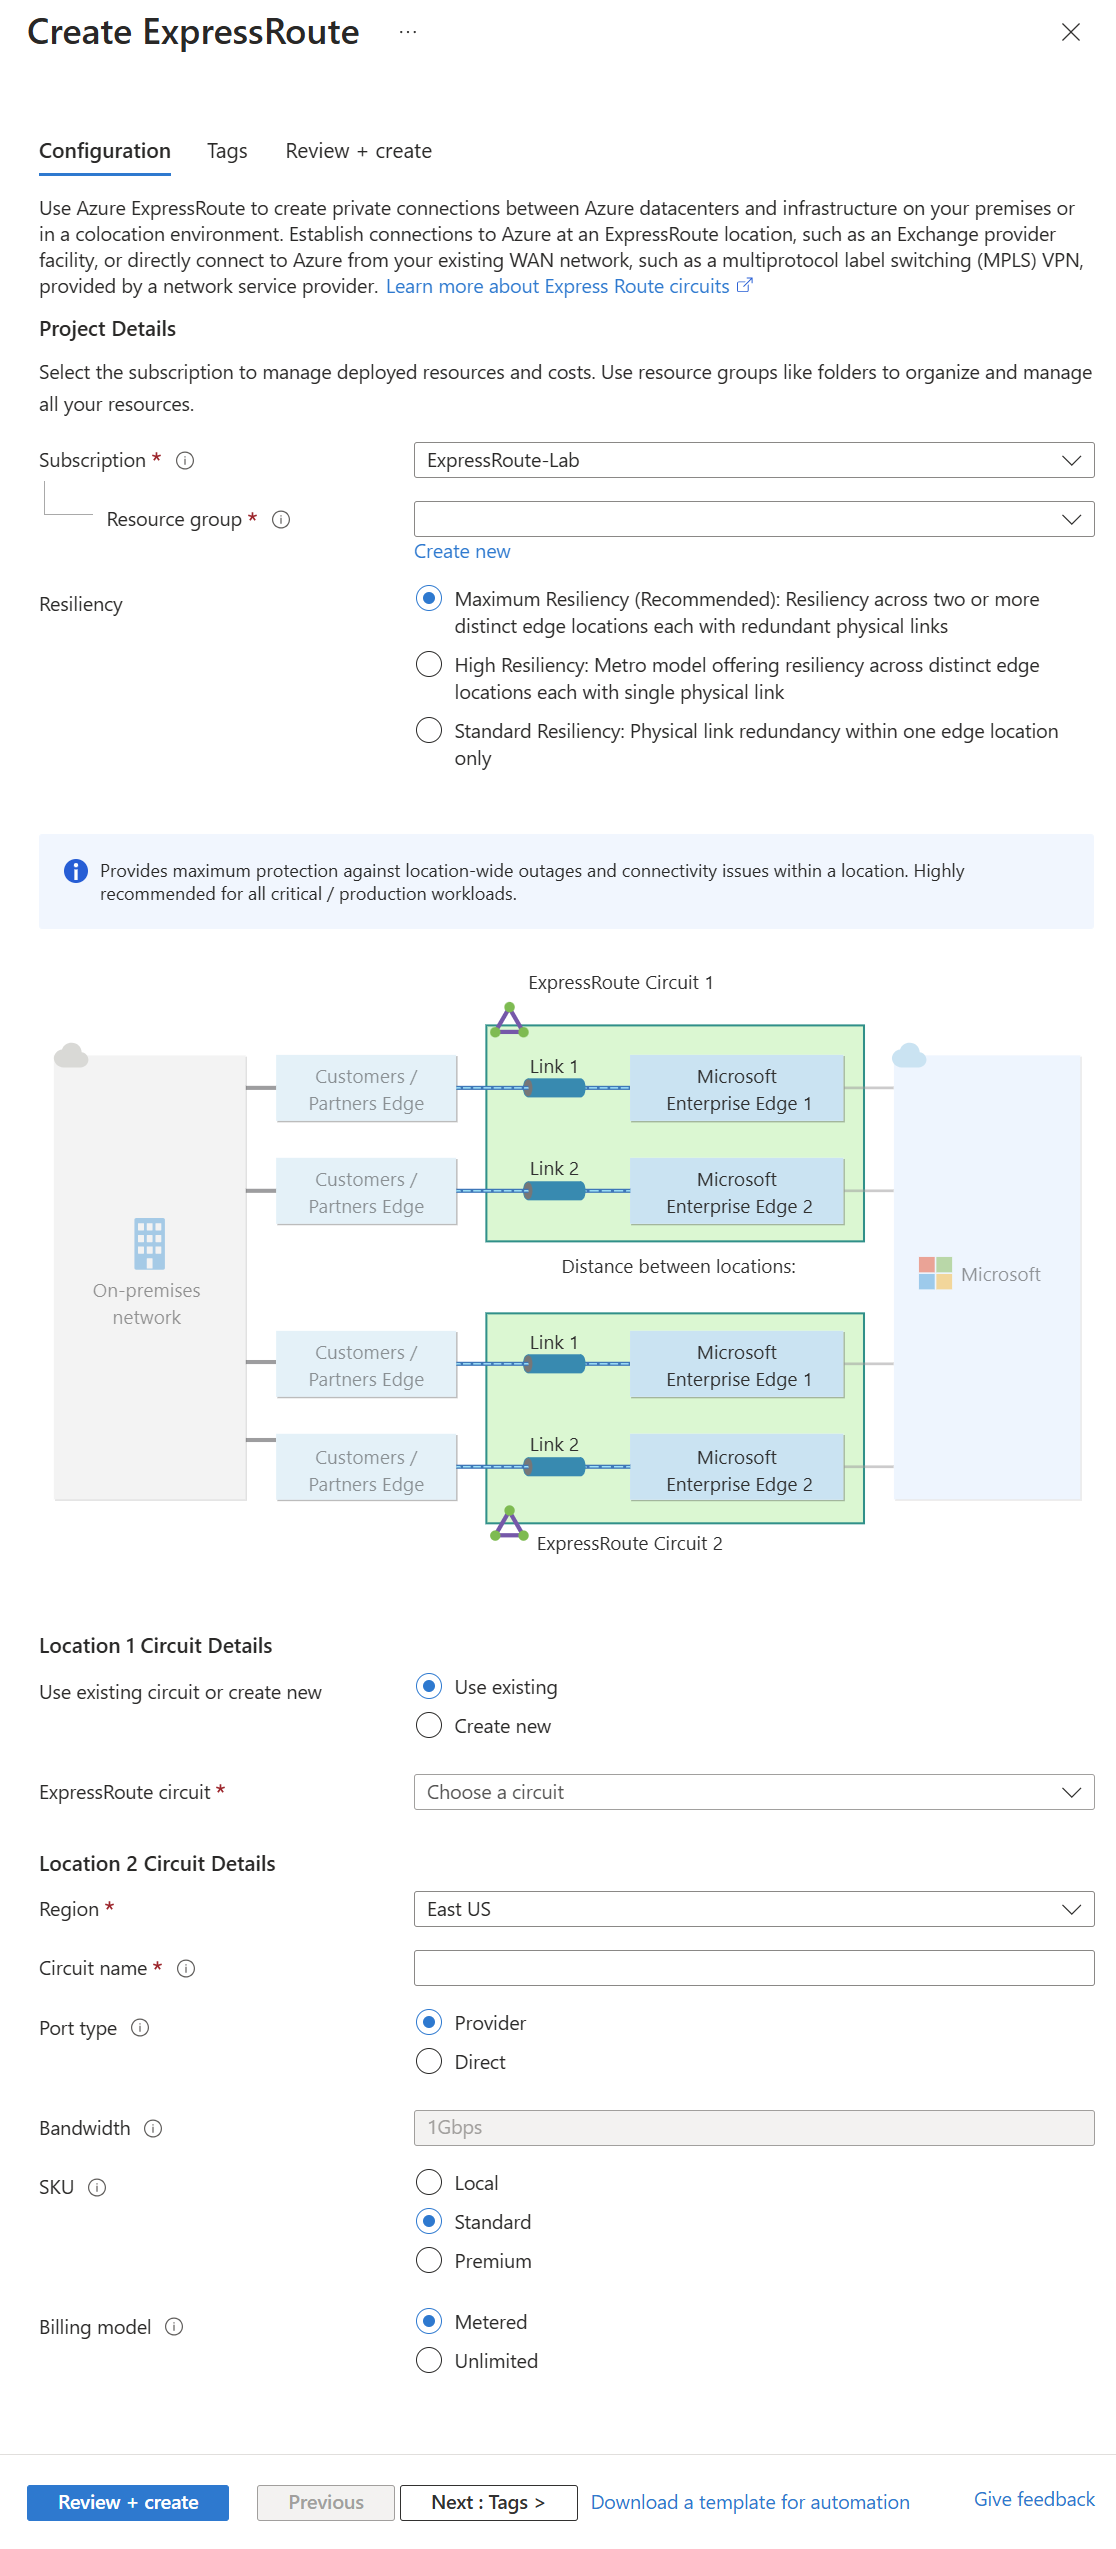Click the Circuit name info icon
Viewport: 1116px width, 2549px height.
(186, 1968)
